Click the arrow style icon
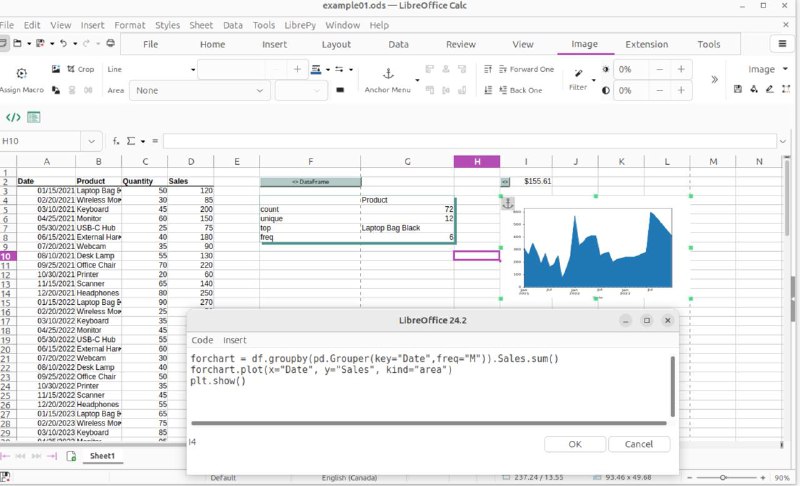This screenshot has width=800, height=486. (x=339, y=69)
